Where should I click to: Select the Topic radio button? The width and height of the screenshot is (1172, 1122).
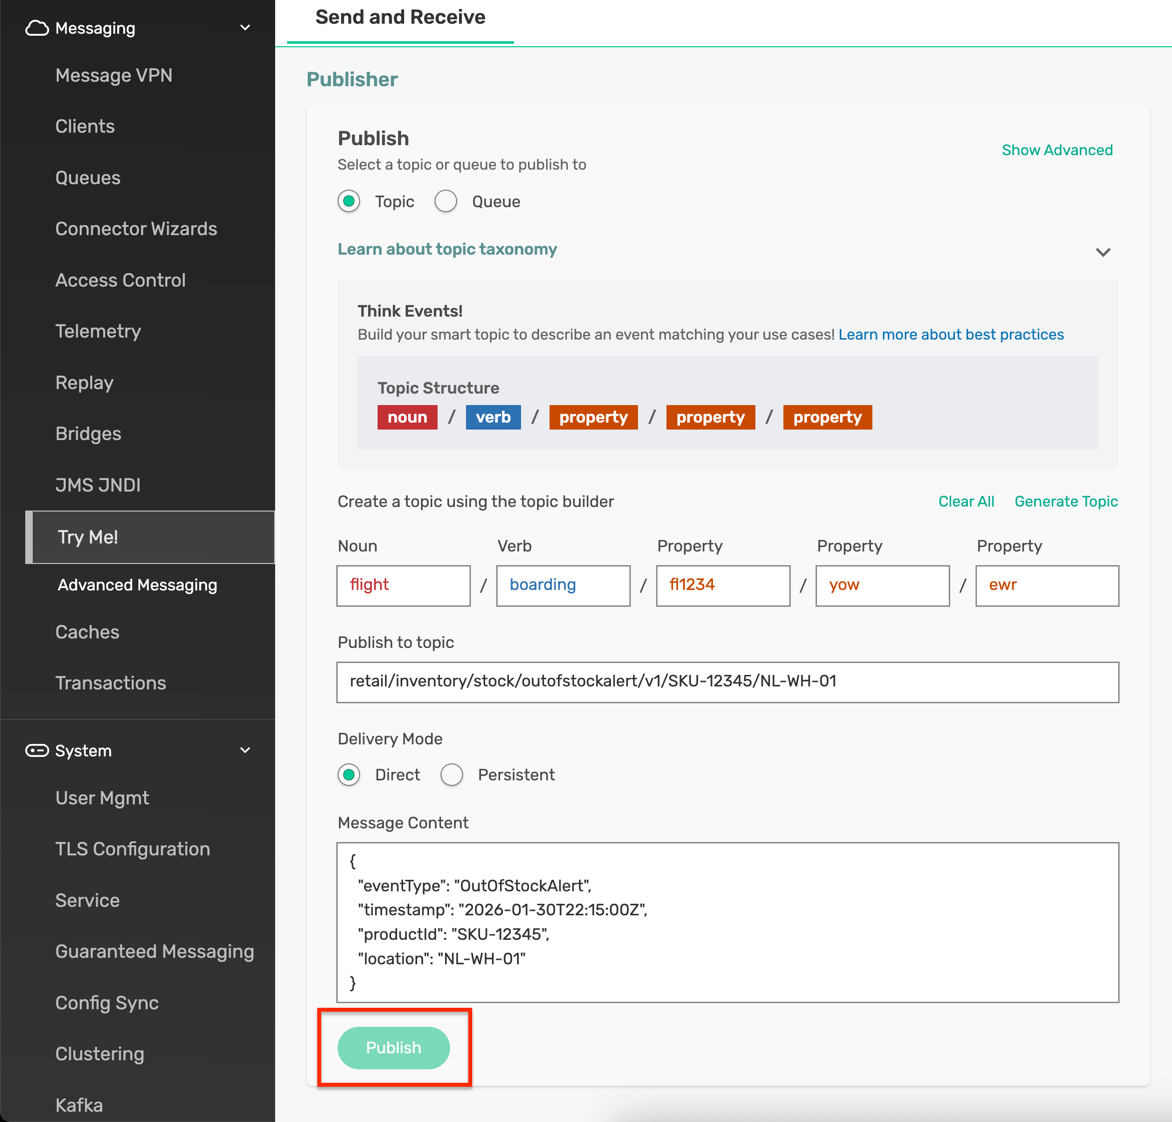tap(349, 202)
